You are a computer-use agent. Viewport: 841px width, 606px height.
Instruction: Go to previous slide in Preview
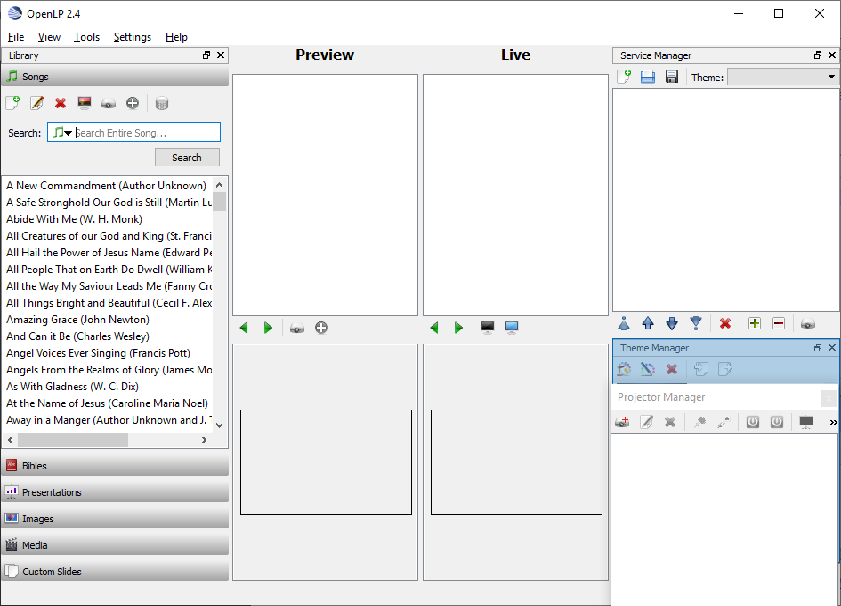point(244,328)
